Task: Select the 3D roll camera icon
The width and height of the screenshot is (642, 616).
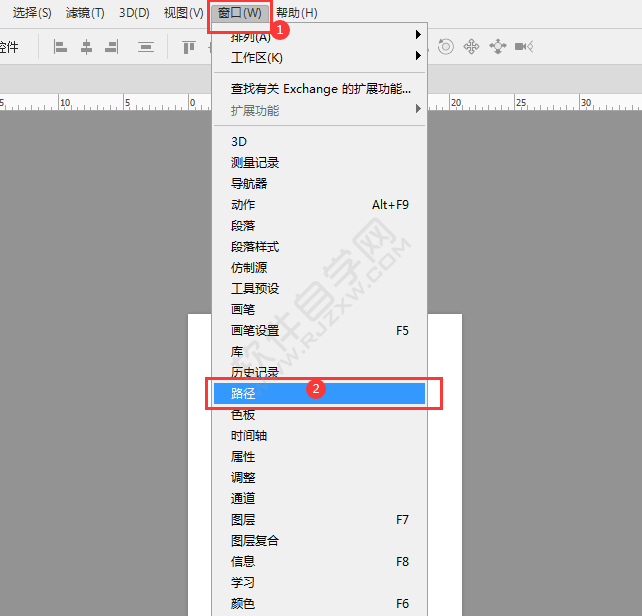Action: (x=446, y=47)
